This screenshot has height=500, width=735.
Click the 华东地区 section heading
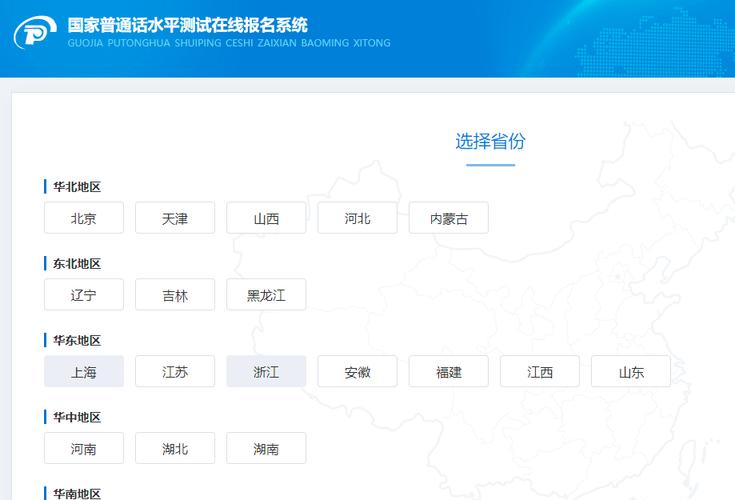[x=77, y=340]
